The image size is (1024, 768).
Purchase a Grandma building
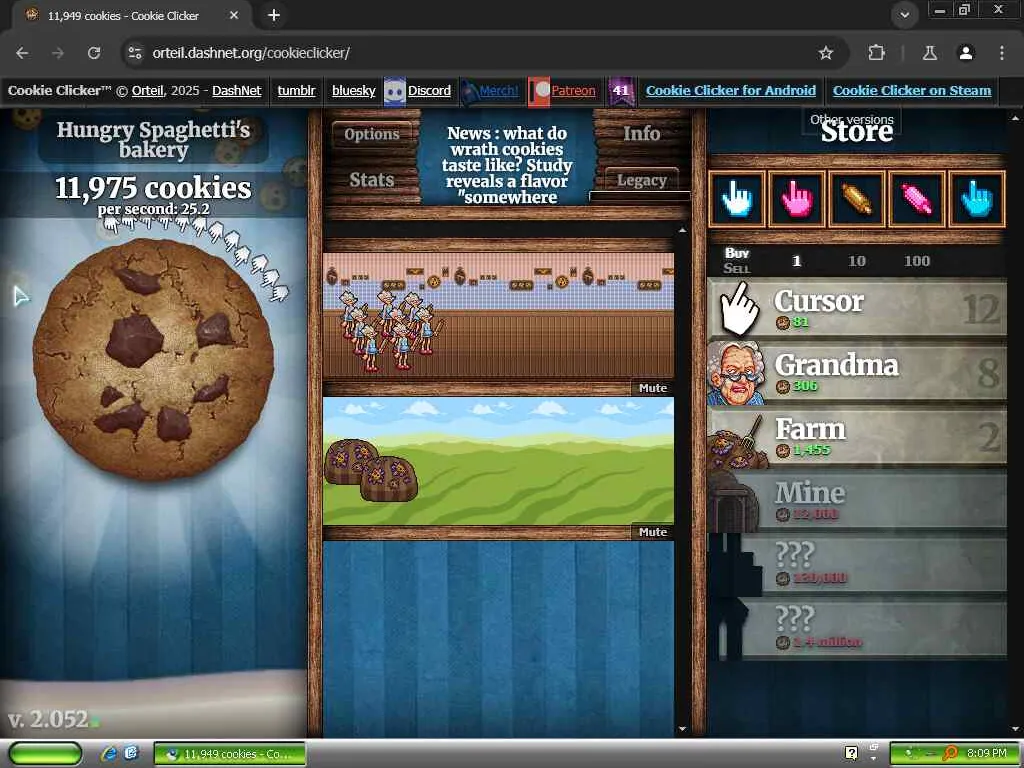pos(857,372)
